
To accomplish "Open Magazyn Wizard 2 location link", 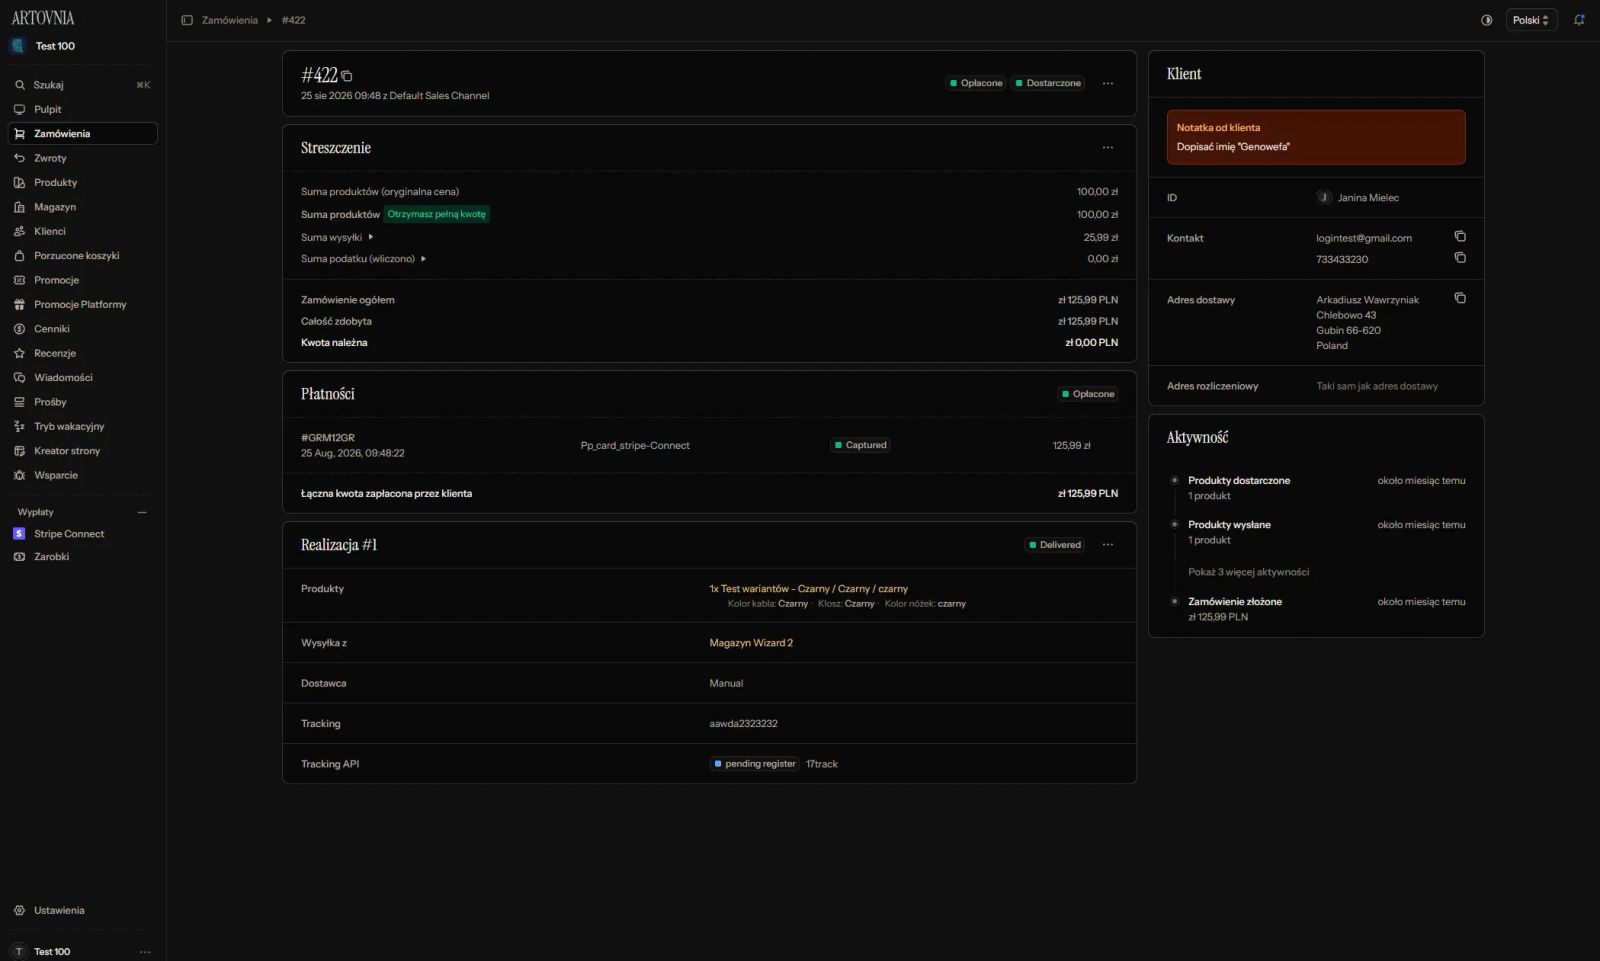I will pyautogui.click(x=751, y=643).
